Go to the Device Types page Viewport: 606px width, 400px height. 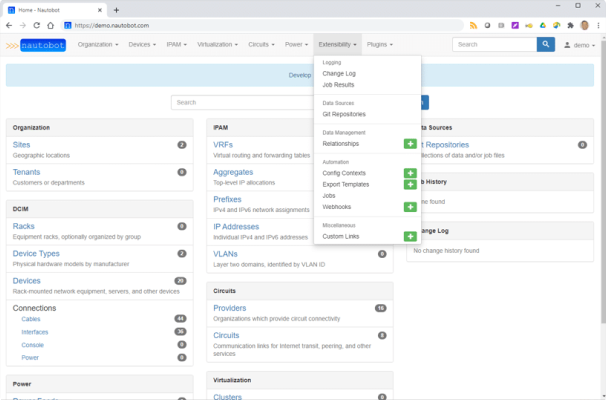36,254
